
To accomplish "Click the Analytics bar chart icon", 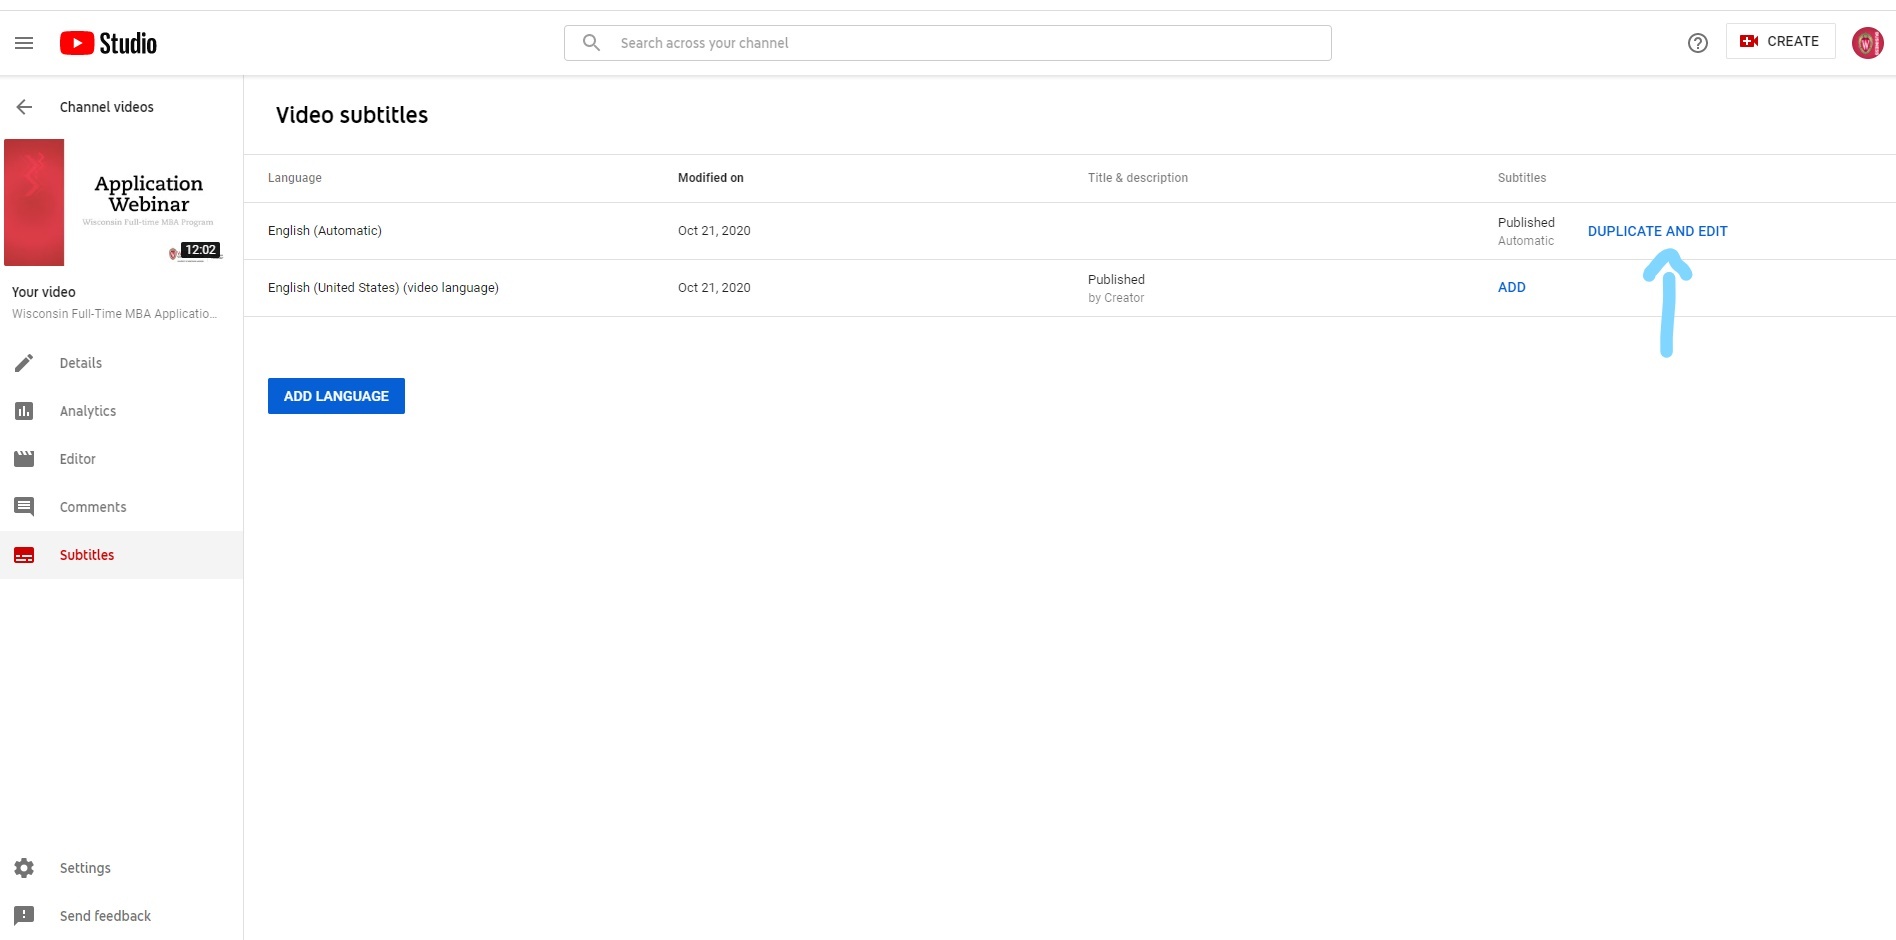I will pyautogui.click(x=24, y=411).
